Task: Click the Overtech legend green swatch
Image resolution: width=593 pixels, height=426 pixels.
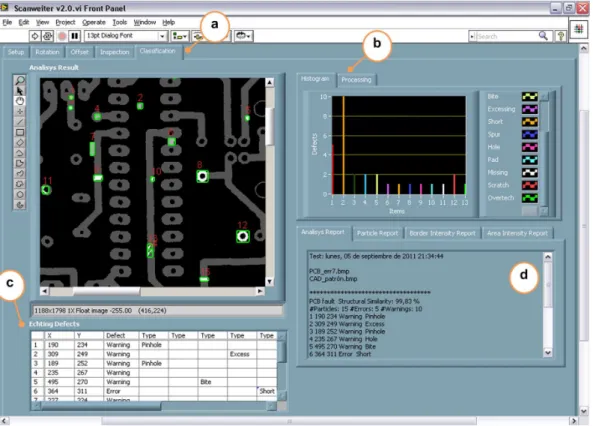Action: (529, 197)
